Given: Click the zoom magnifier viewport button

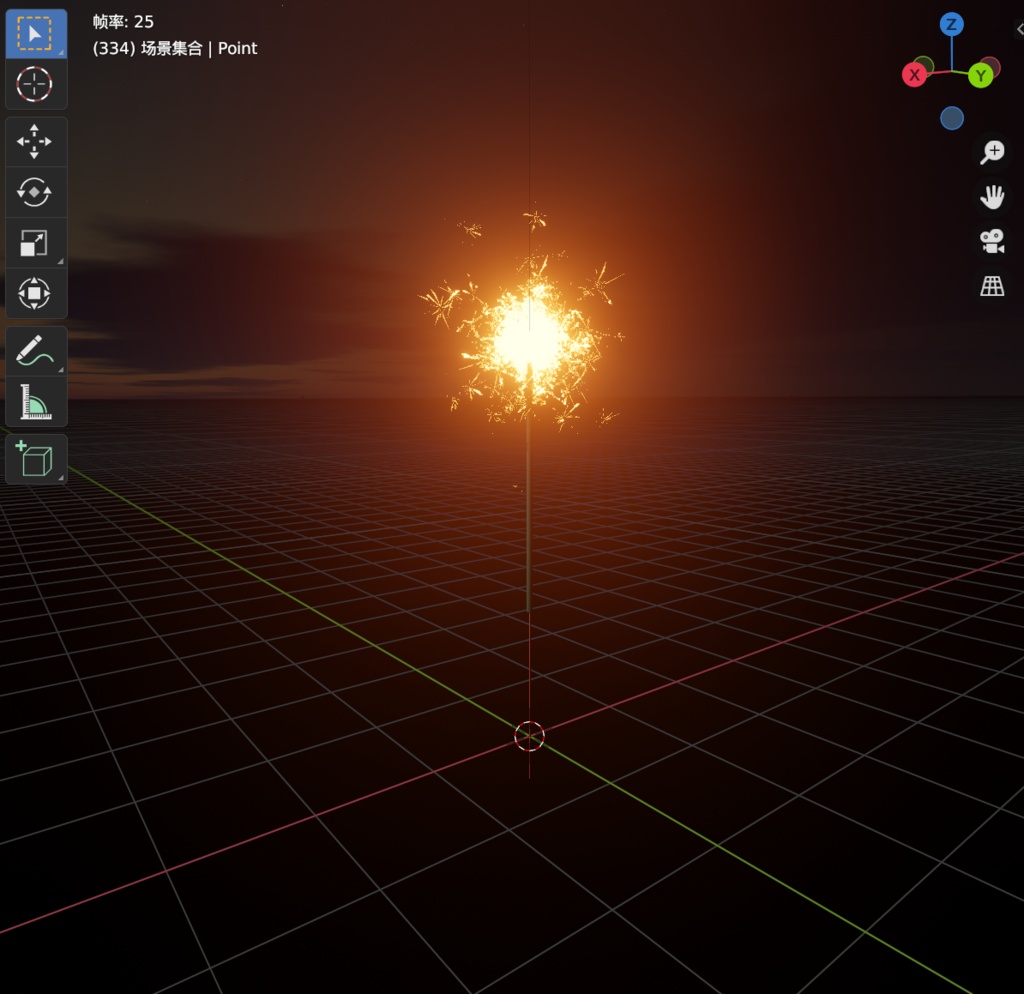Looking at the screenshot, I should click(992, 152).
